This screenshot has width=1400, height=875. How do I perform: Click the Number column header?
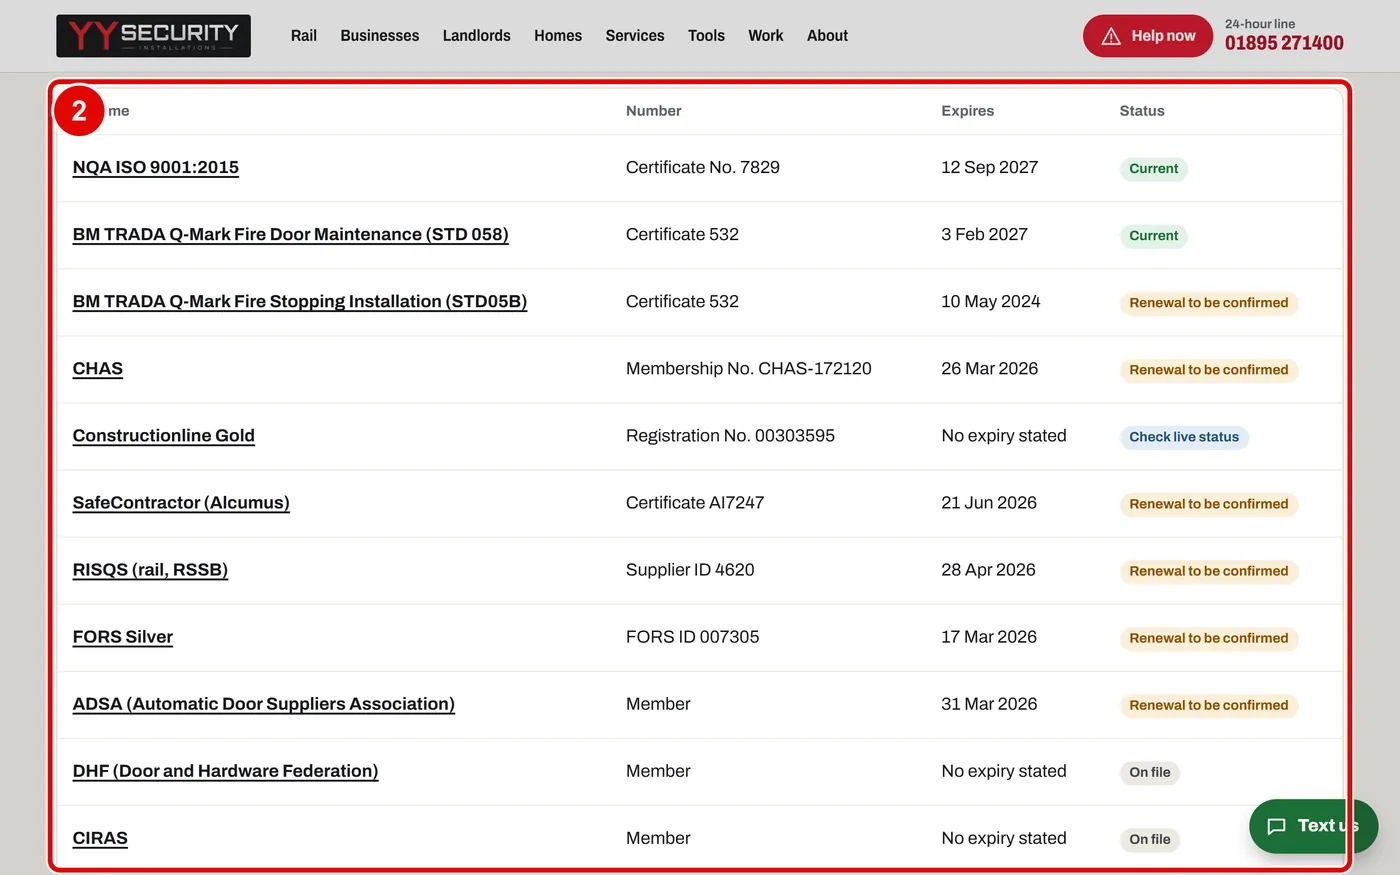653,111
